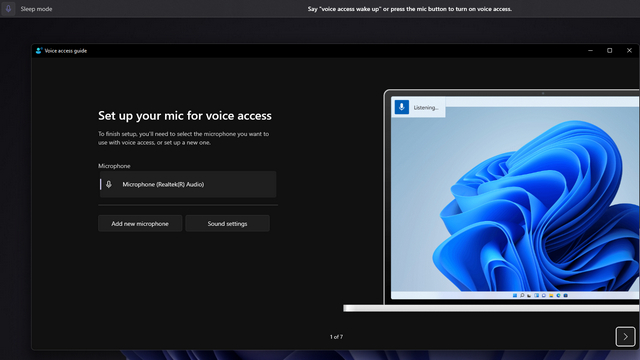
Task: Maximize the Voice access guide window
Action: pos(609,51)
